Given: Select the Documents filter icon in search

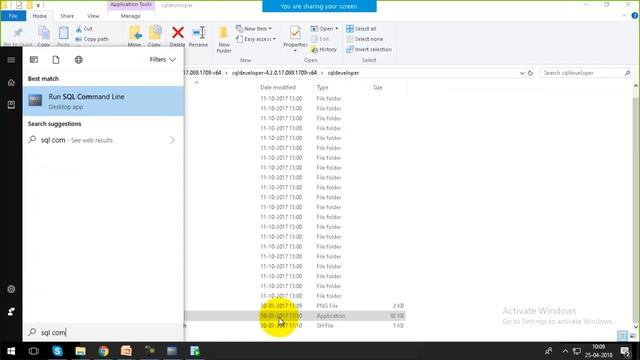Looking at the screenshot, I should (x=56, y=60).
